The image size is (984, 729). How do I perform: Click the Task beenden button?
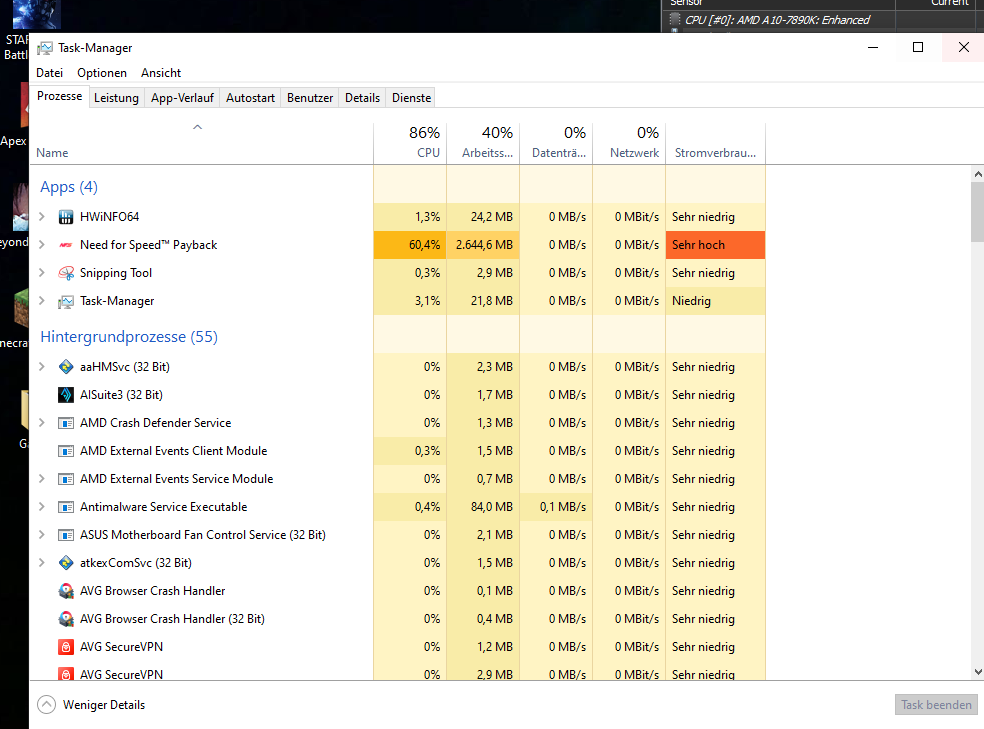click(x=936, y=705)
